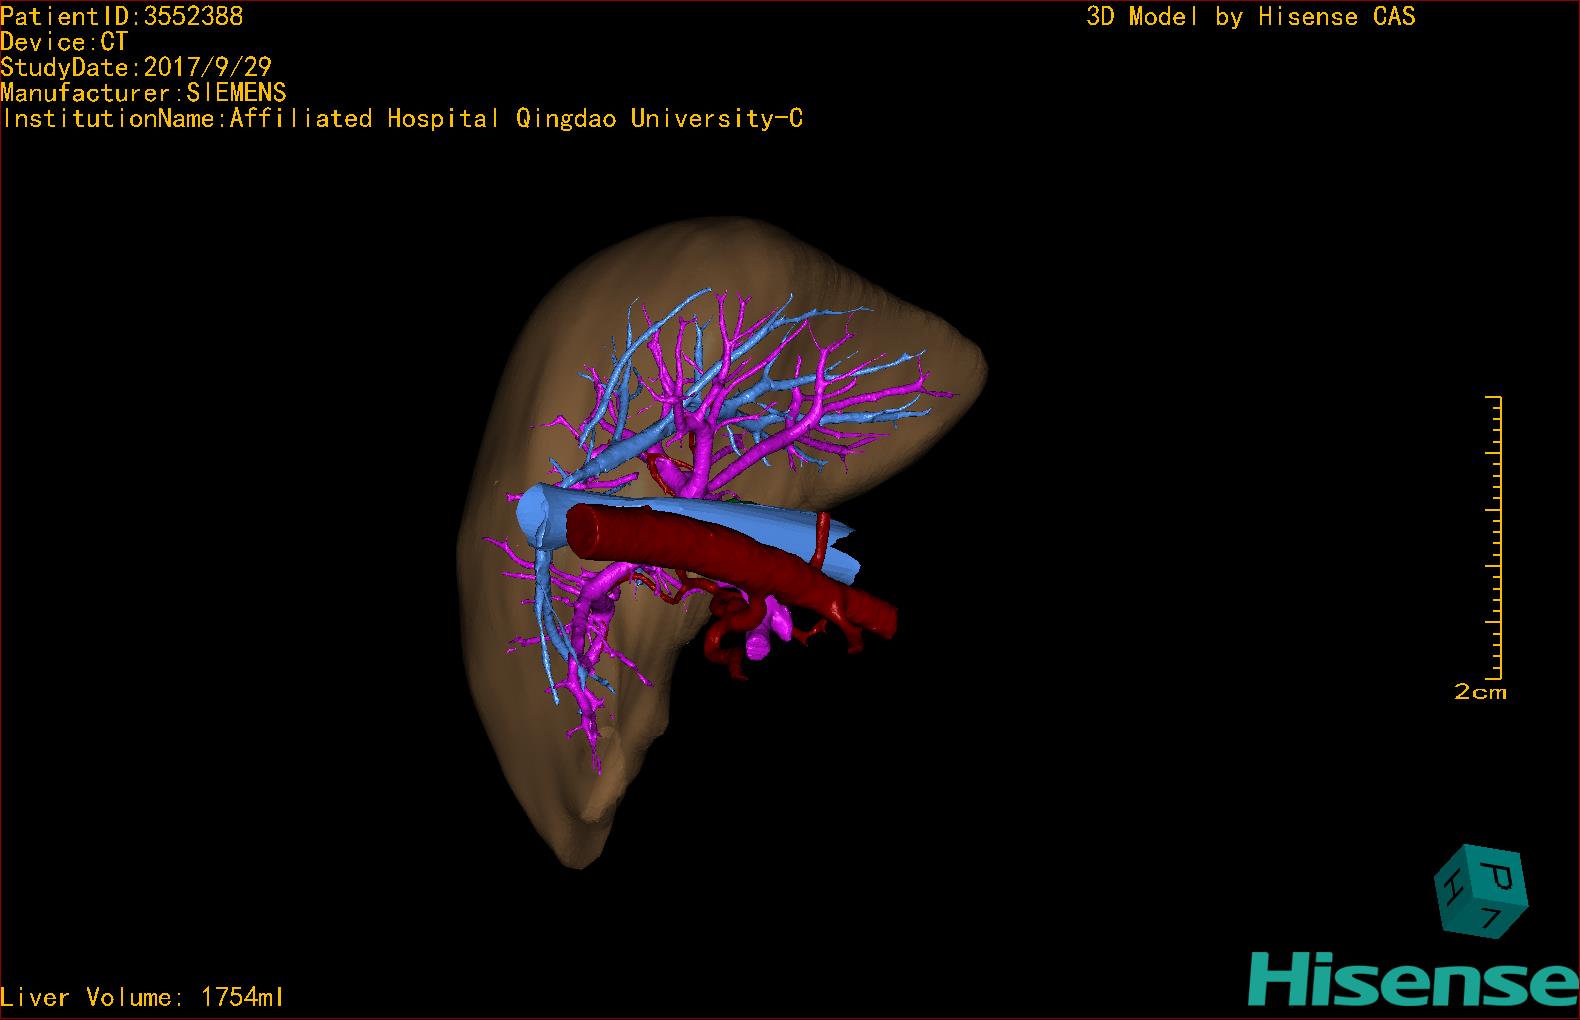Click the 2cm scale ruler
The width and height of the screenshot is (1580, 1020).
pos(1495,538)
